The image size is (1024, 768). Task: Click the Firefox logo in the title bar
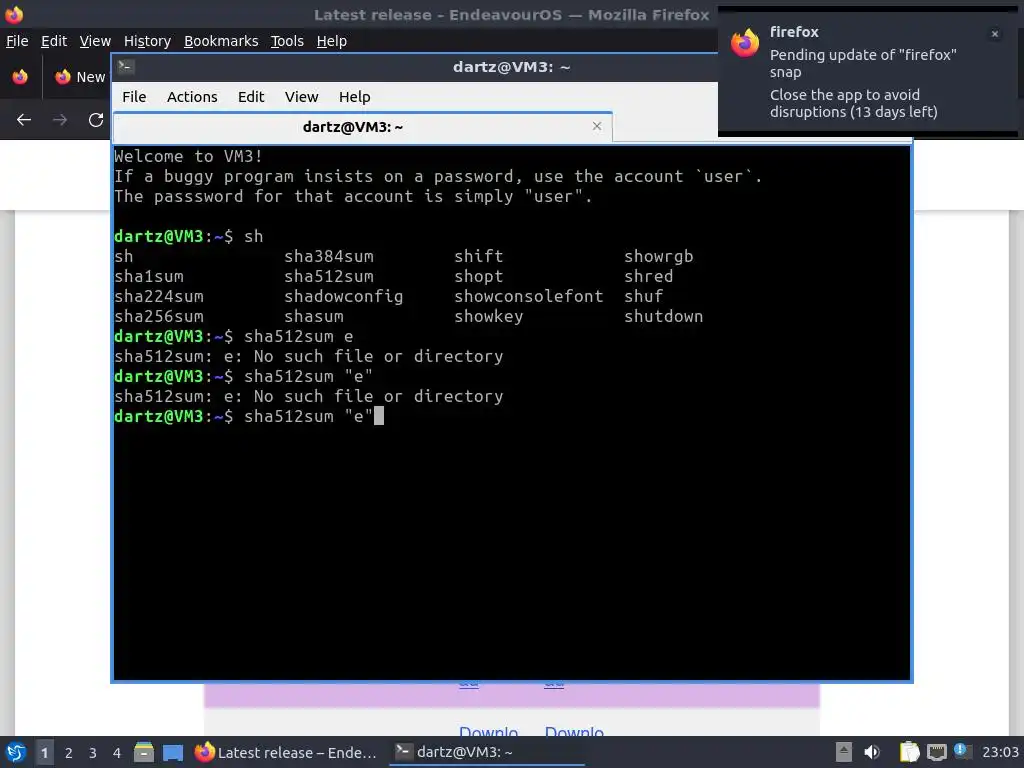14,14
